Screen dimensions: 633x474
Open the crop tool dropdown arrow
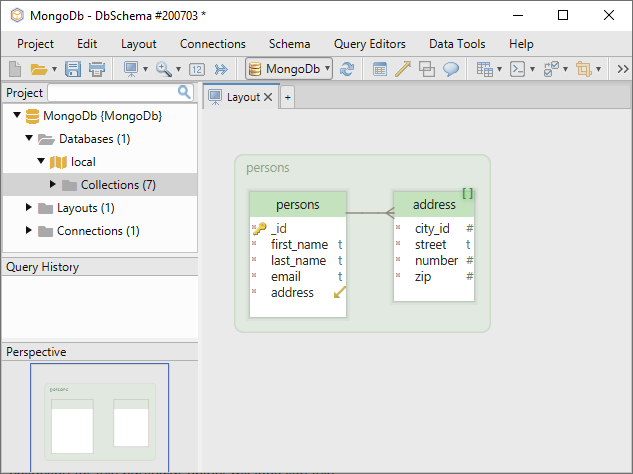[x=598, y=69]
